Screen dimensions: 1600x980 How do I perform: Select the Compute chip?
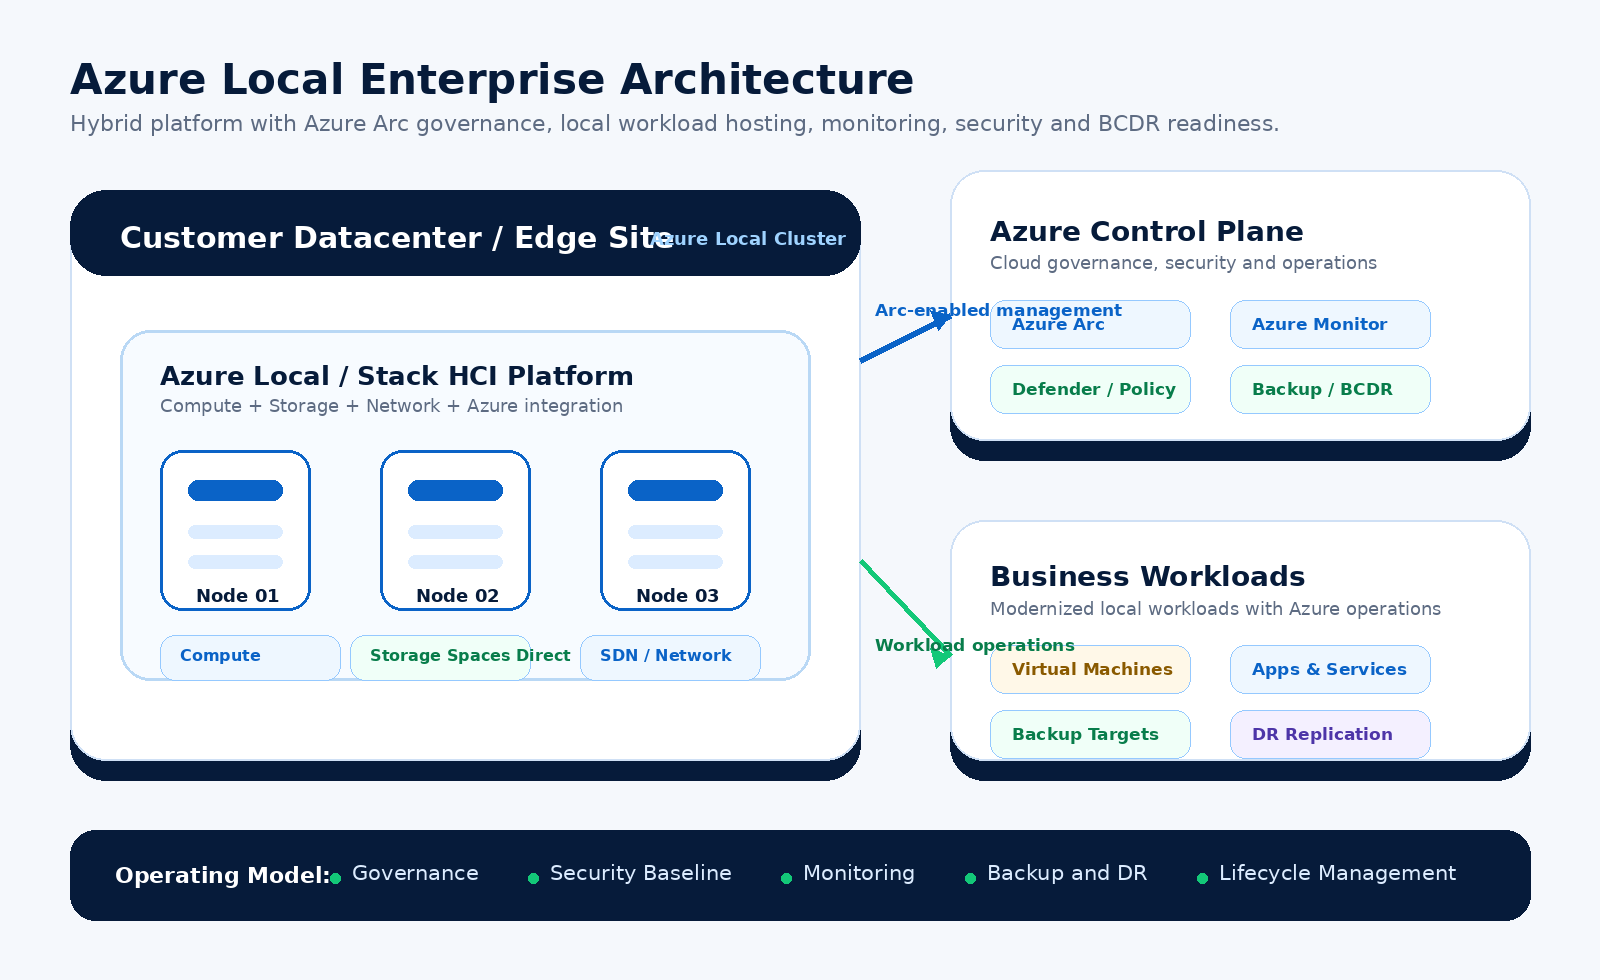(x=250, y=657)
